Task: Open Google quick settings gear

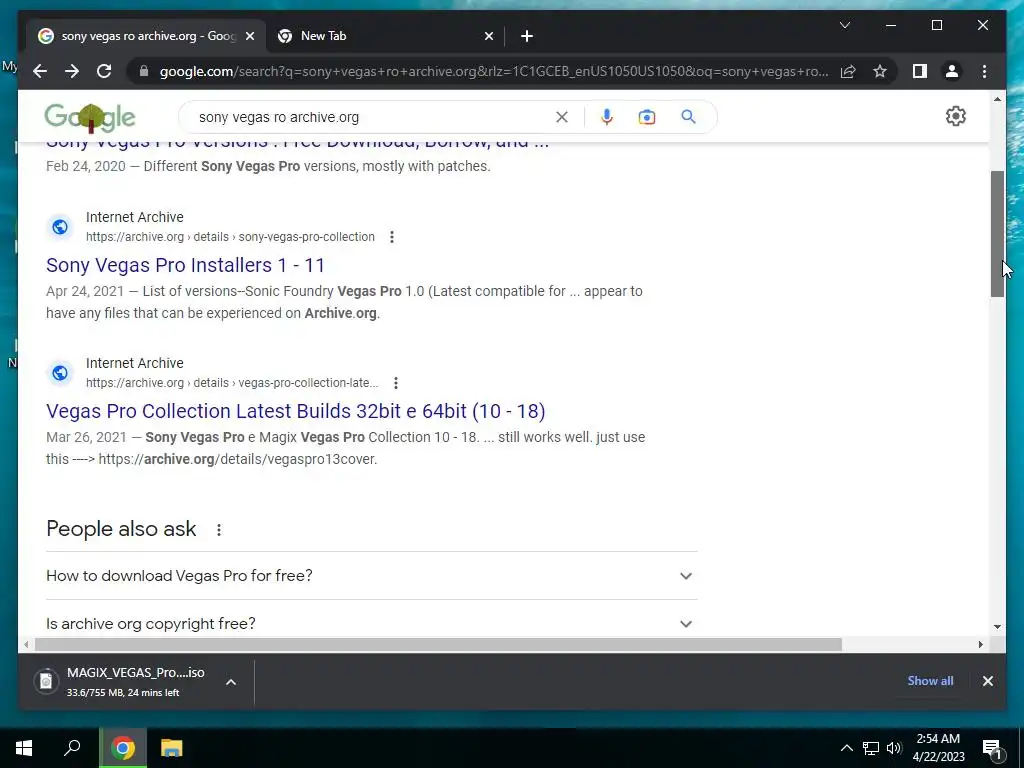Action: pyautogui.click(x=955, y=116)
